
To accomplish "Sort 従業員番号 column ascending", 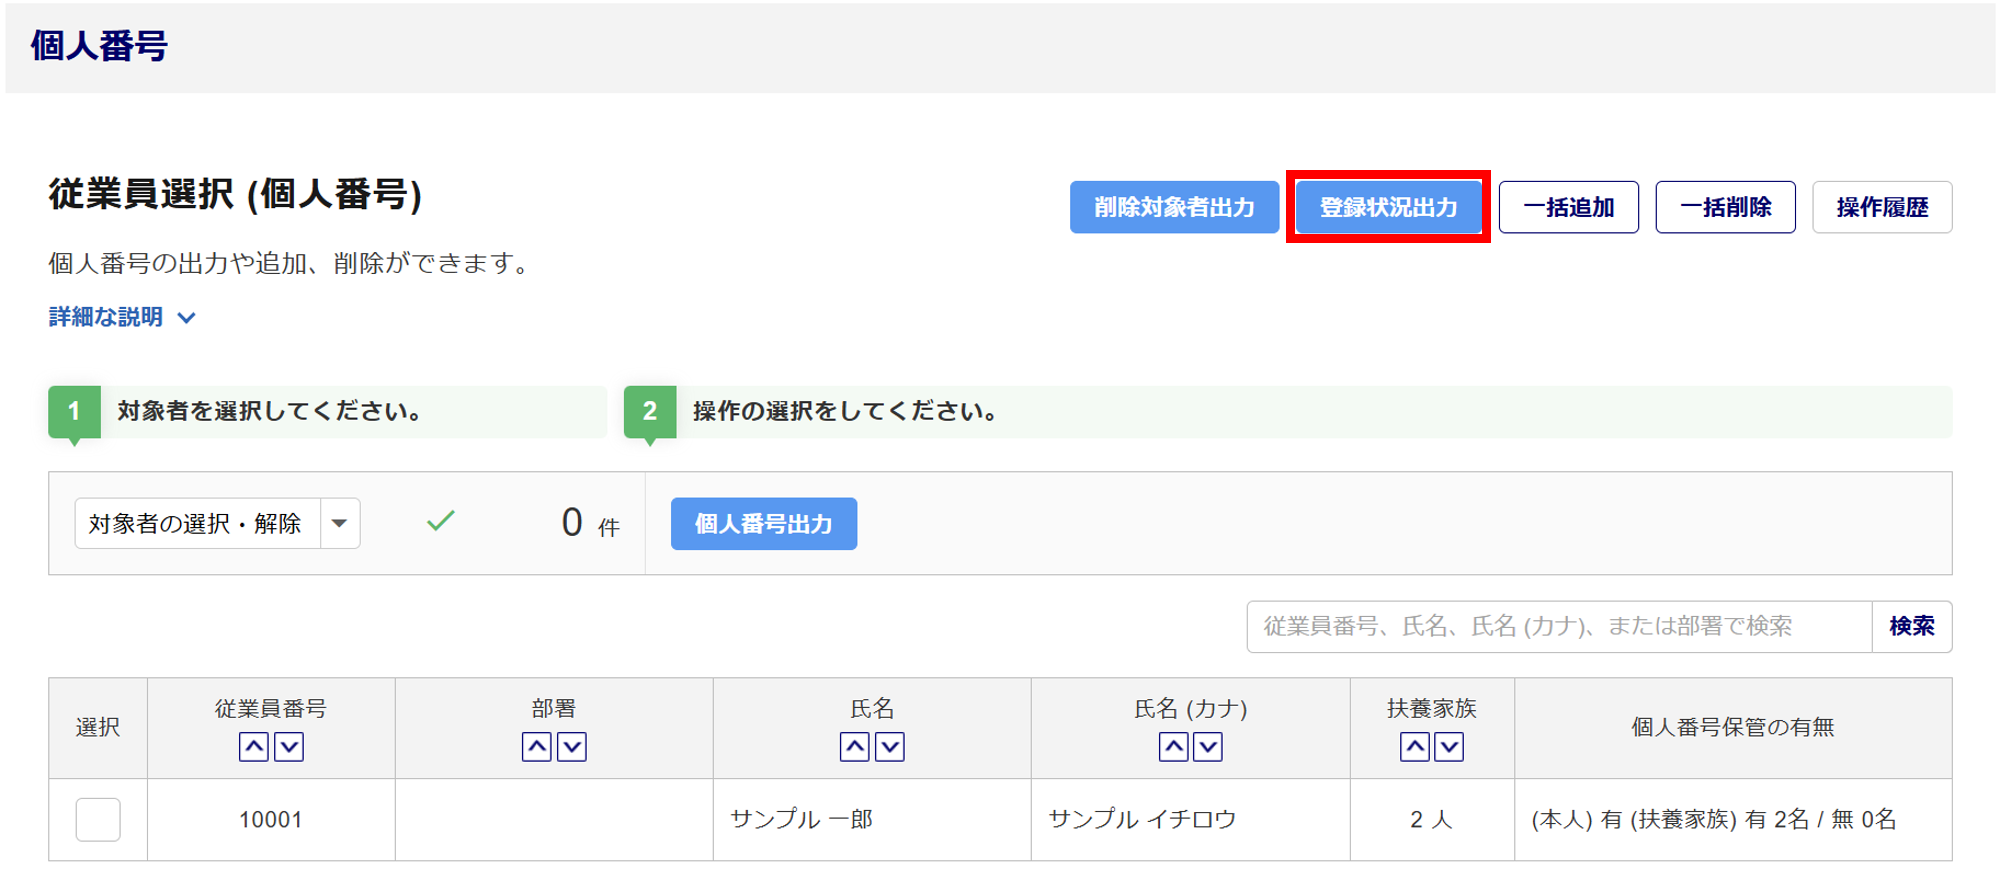I will click(254, 747).
